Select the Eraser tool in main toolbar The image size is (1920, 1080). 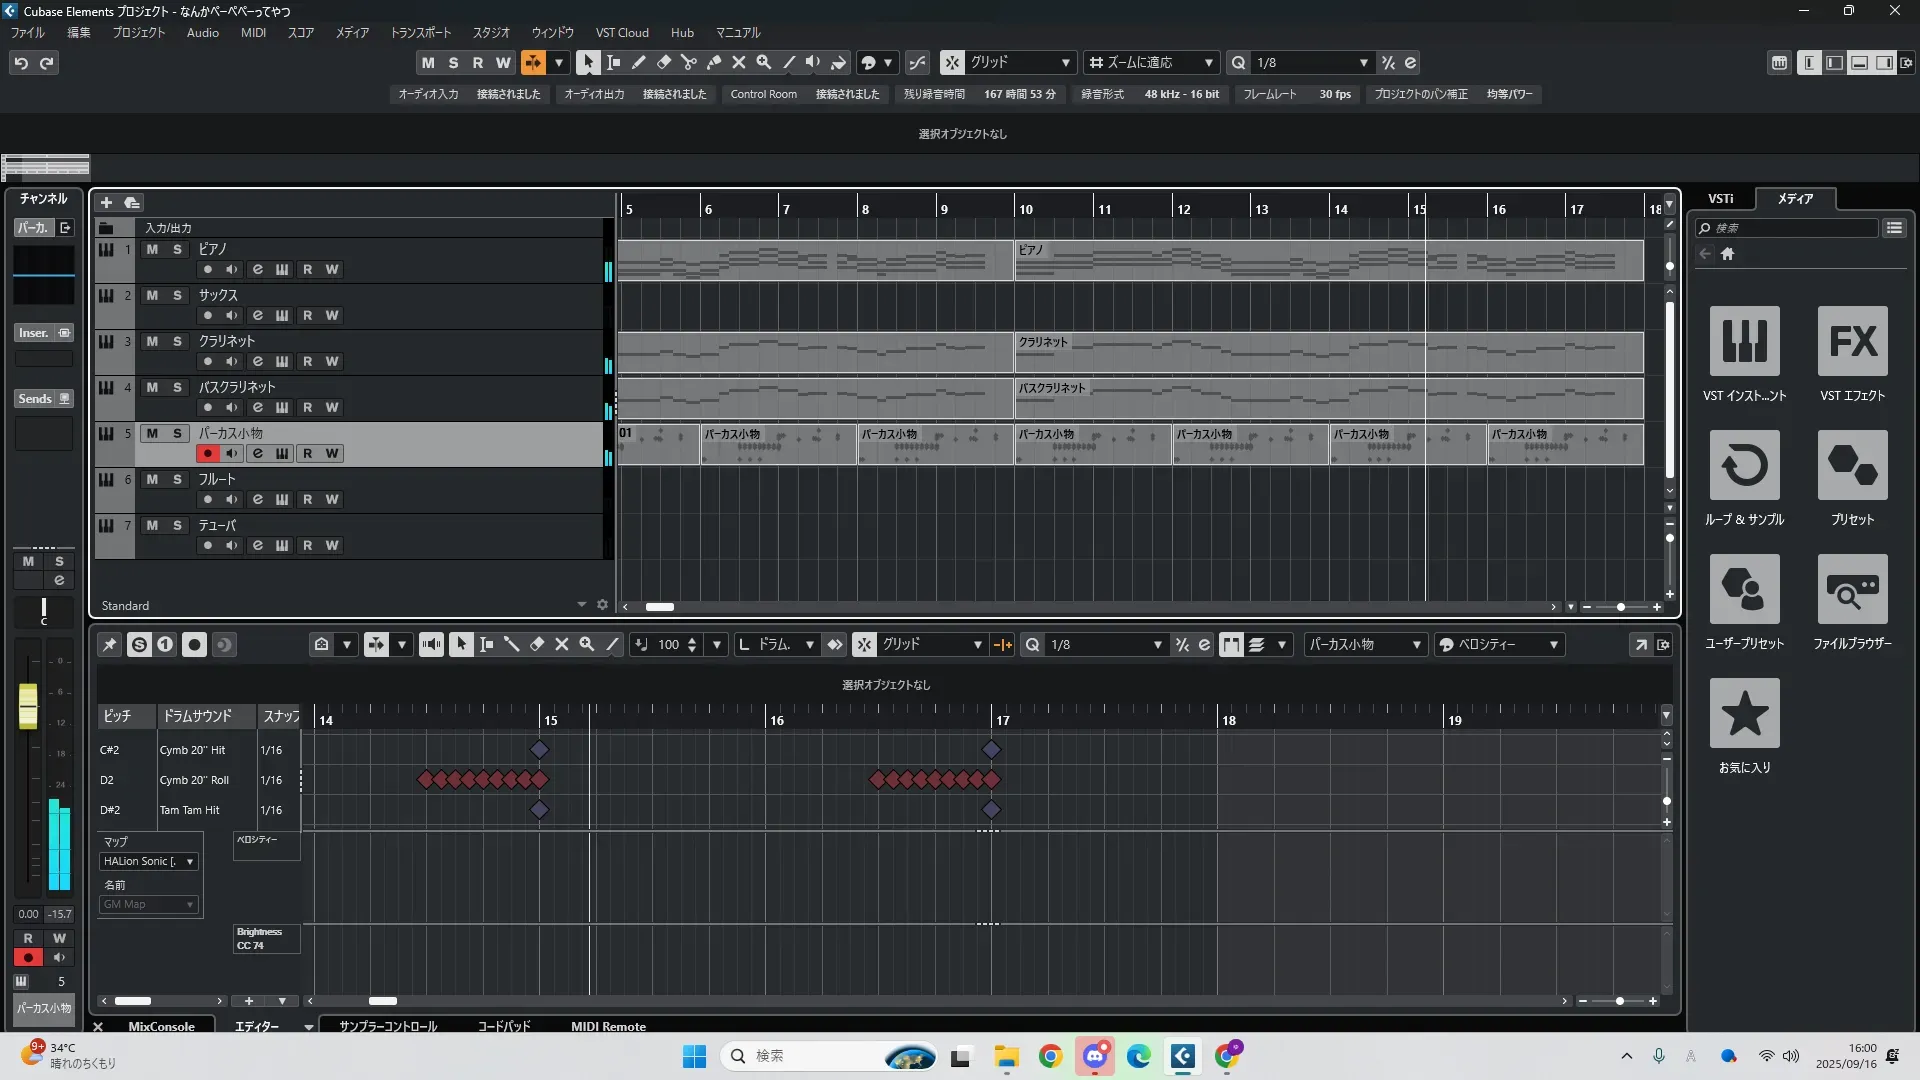(x=663, y=62)
